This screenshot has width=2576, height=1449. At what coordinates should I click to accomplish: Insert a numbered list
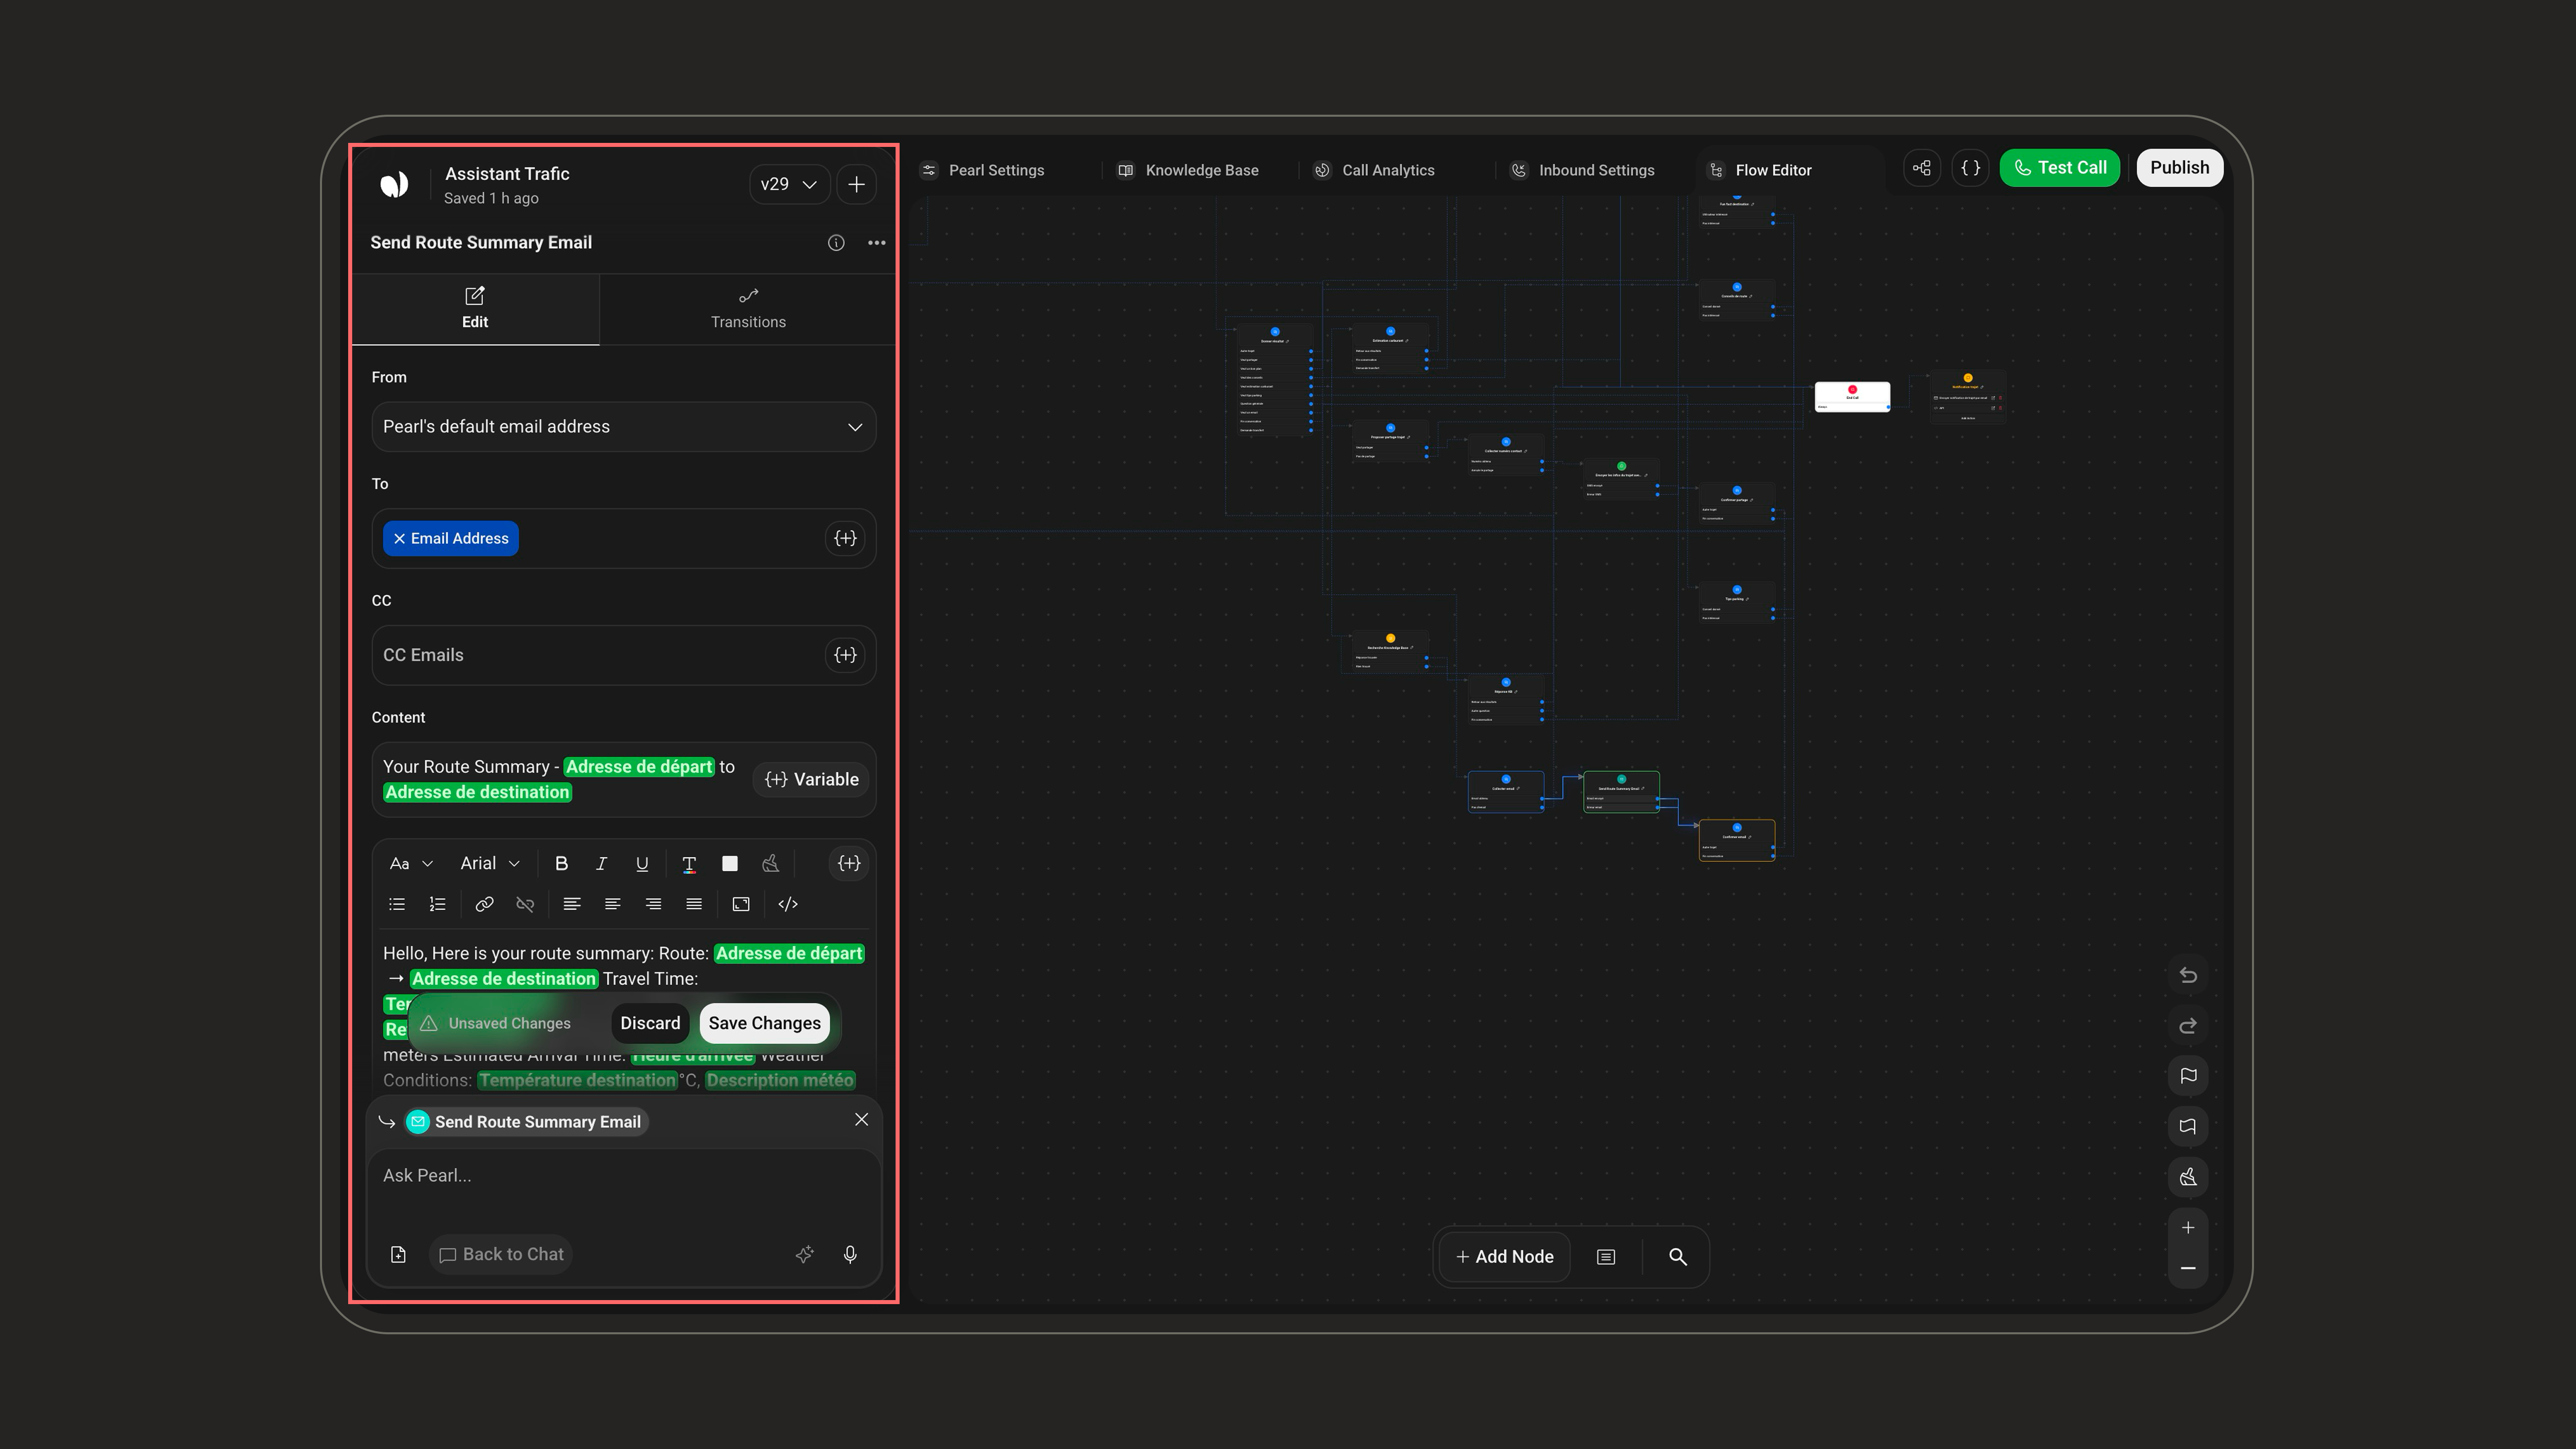[437, 904]
